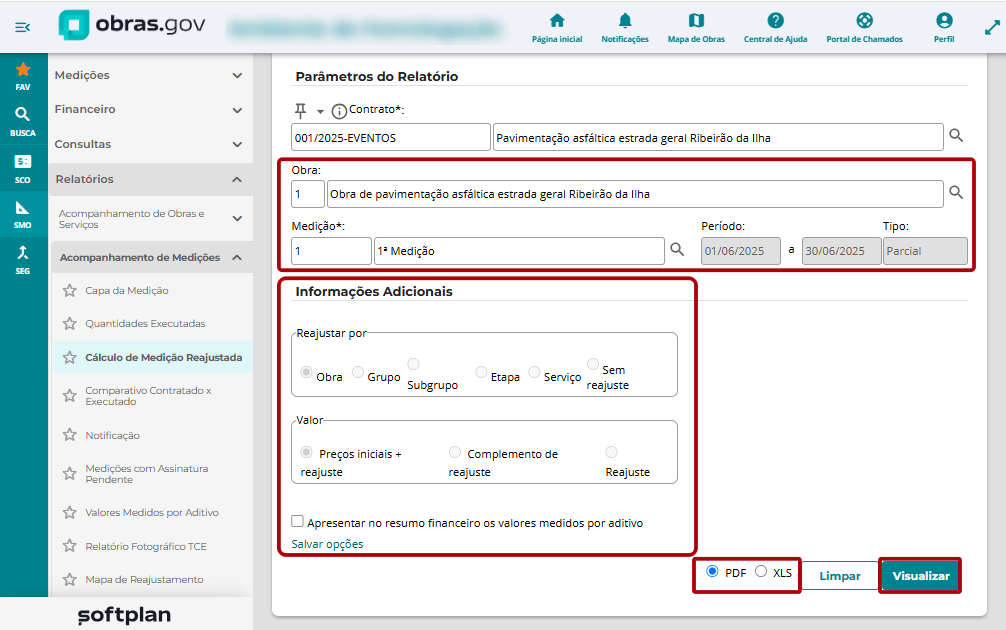Collapse the Relatórios menu section
Viewport: 1006px width, 630px height.
[151, 179]
